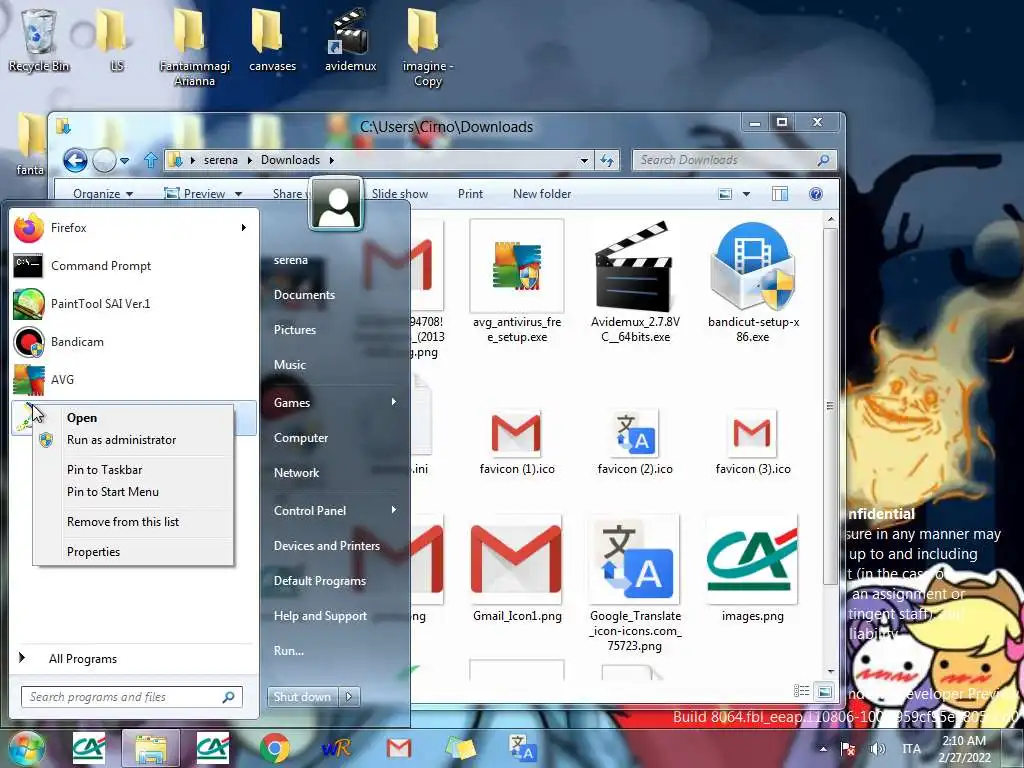Click the Search Downloads field
This screenshot has width=1024, height=768.
[x=734, y=160]
